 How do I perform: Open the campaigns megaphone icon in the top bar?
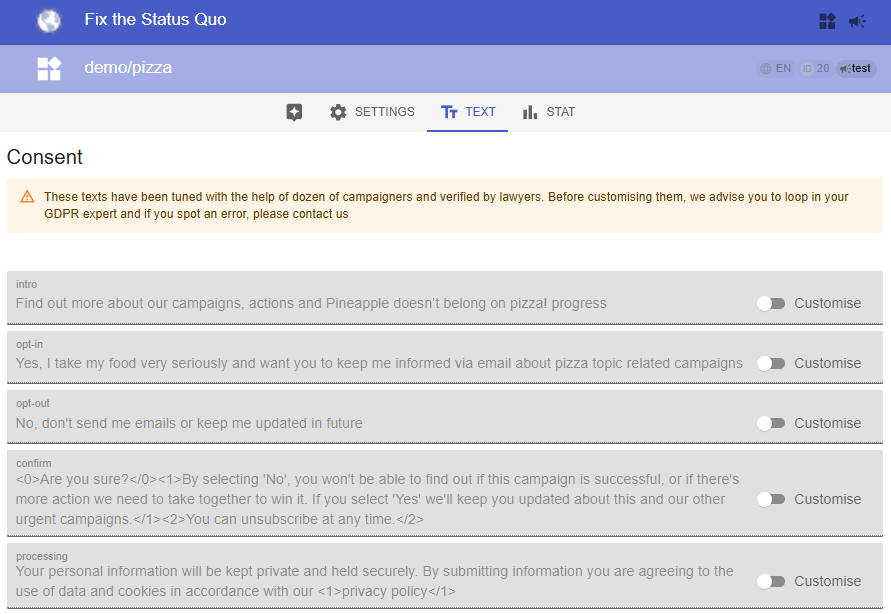tap(857, 22)
